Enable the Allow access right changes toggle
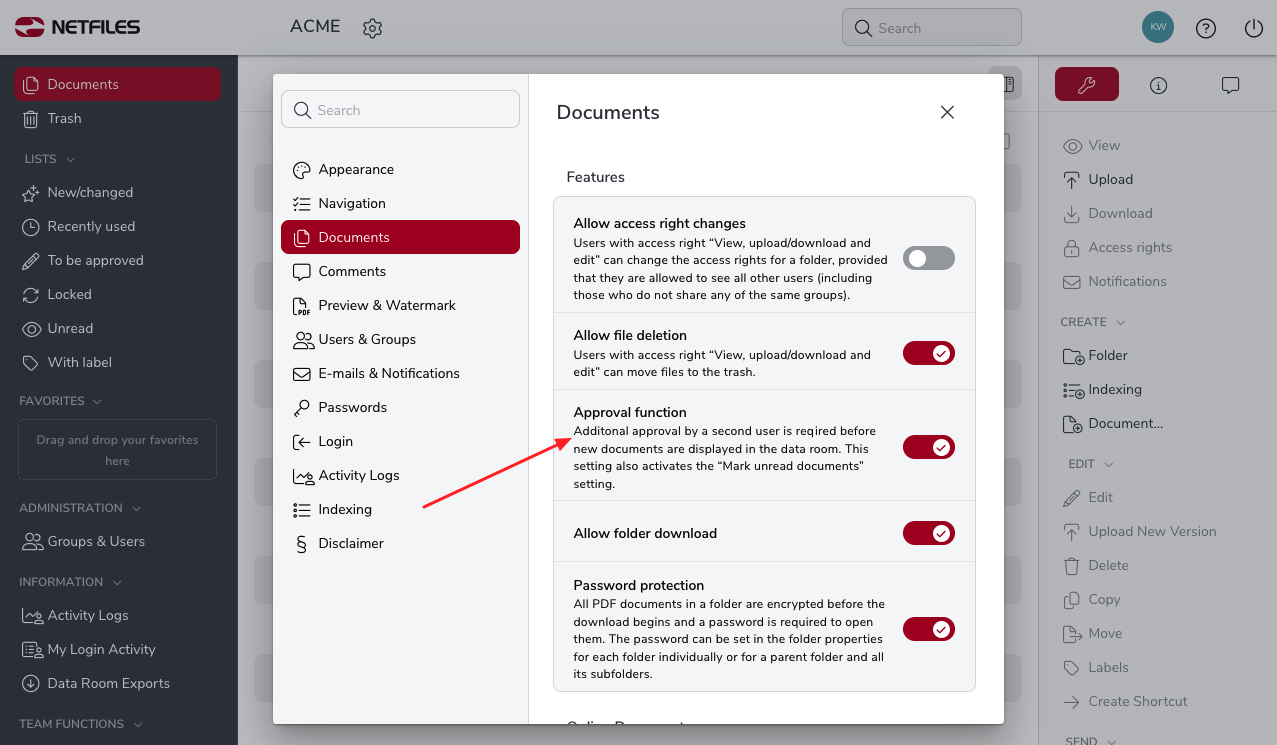The image size is (1277, 745). click(929, 259)
